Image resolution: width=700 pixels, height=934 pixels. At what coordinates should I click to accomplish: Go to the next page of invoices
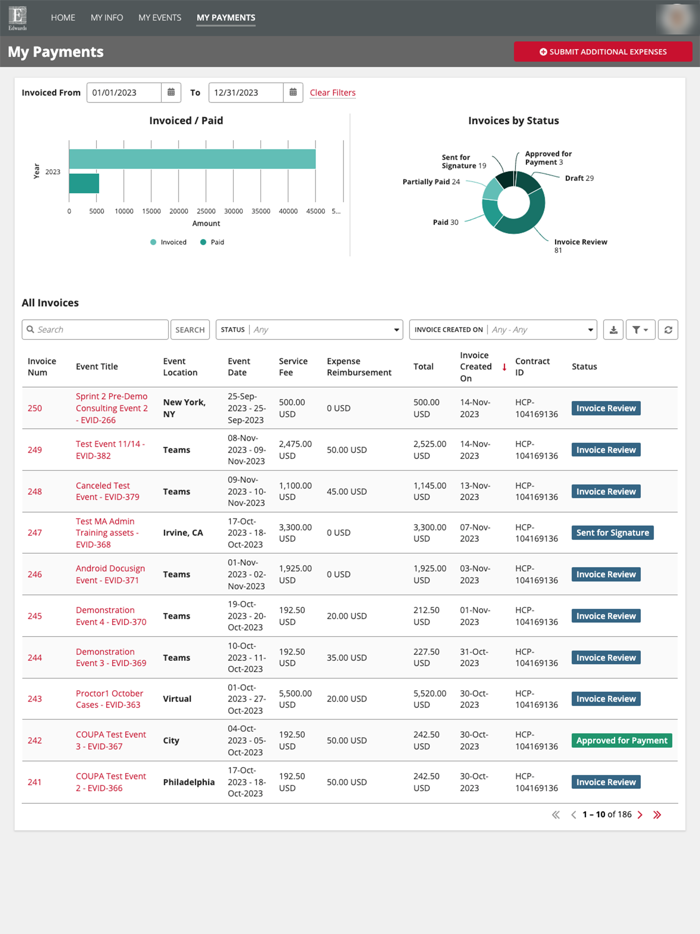click(640, 815)
